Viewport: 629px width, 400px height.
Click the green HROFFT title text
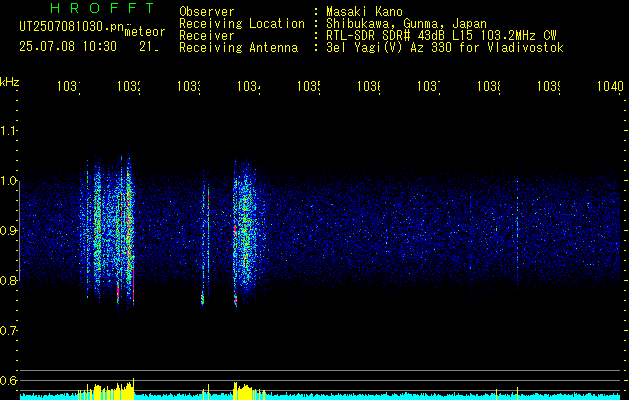(103, 8)
